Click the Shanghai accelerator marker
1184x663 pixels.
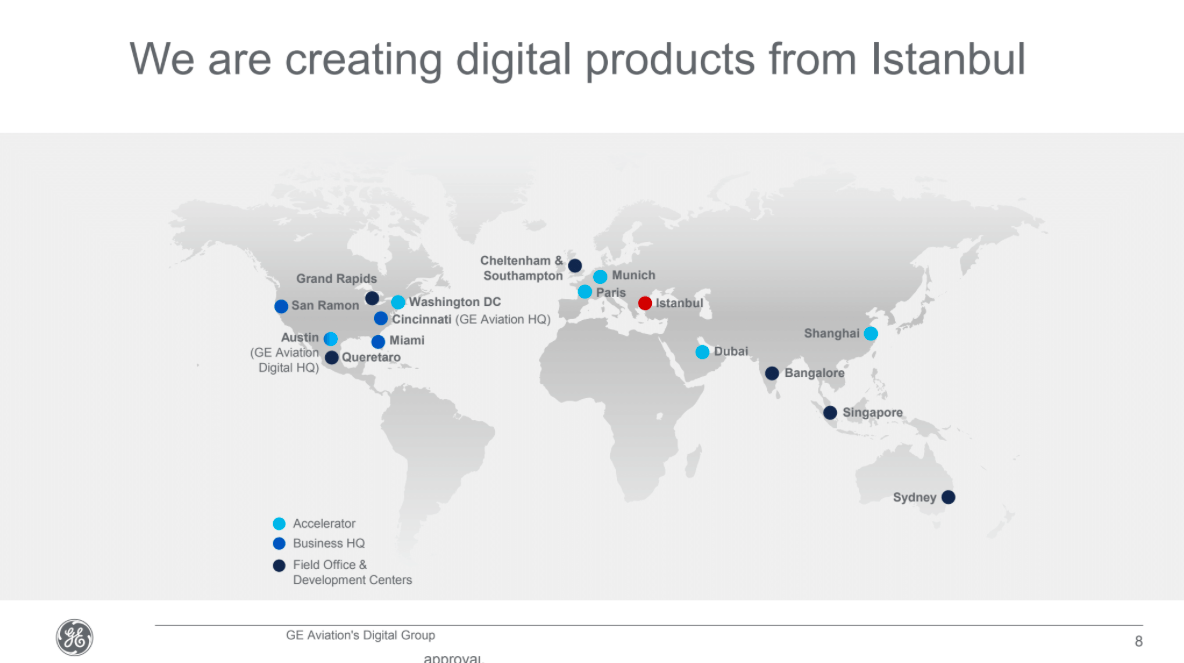click(871, 333)
